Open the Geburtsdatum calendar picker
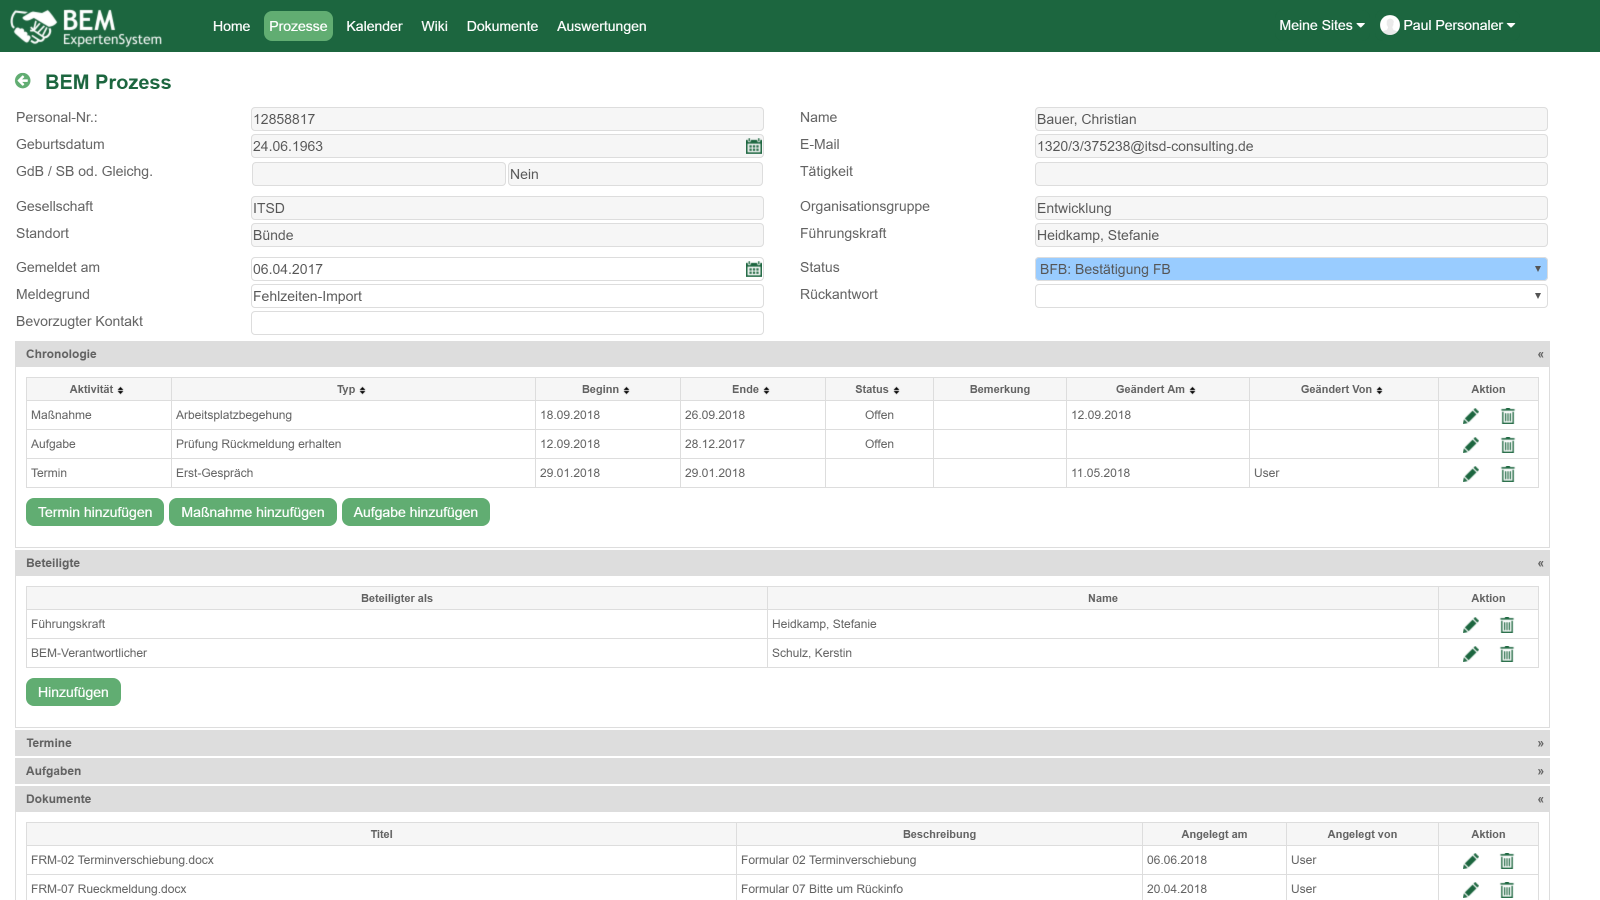Image resolution: width=1600 pixels, height=900 pixels. coord(754,146)
